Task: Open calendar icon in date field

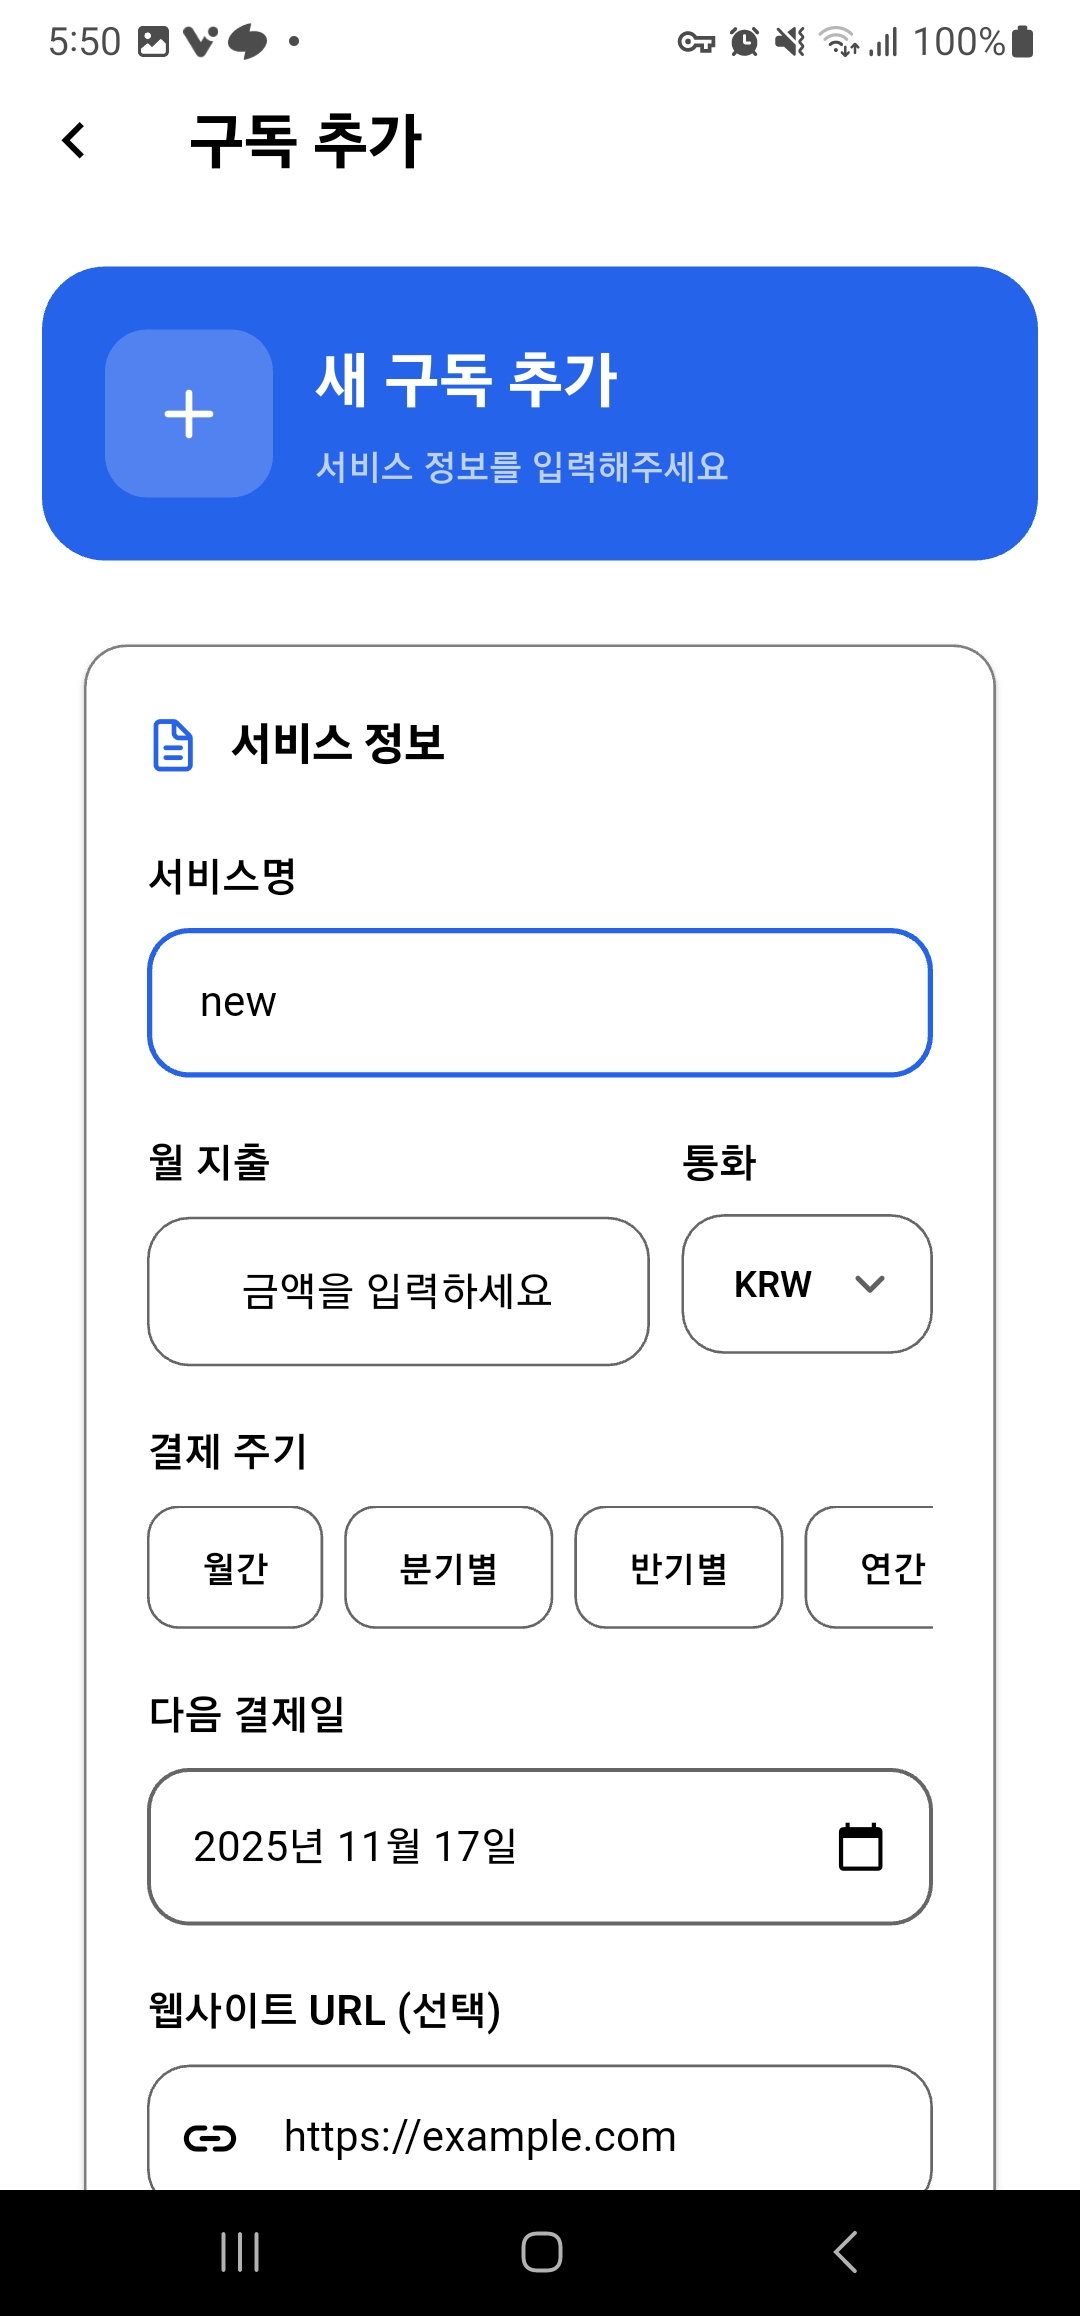Action: (860, 1847)
